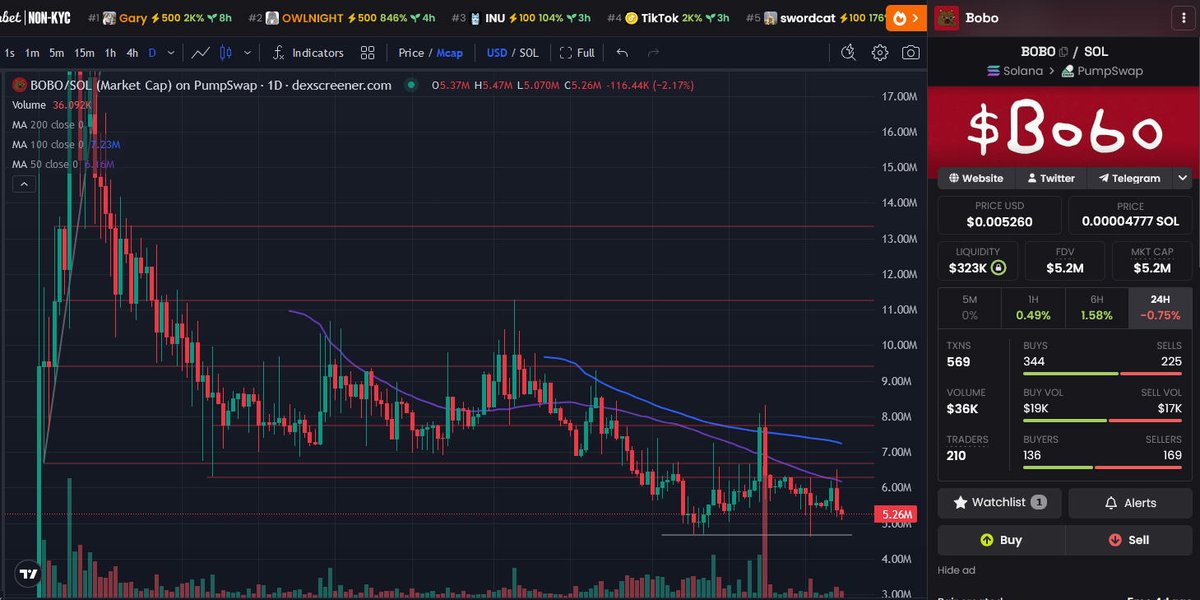Open chart settings gear

[x=880, y=53]
